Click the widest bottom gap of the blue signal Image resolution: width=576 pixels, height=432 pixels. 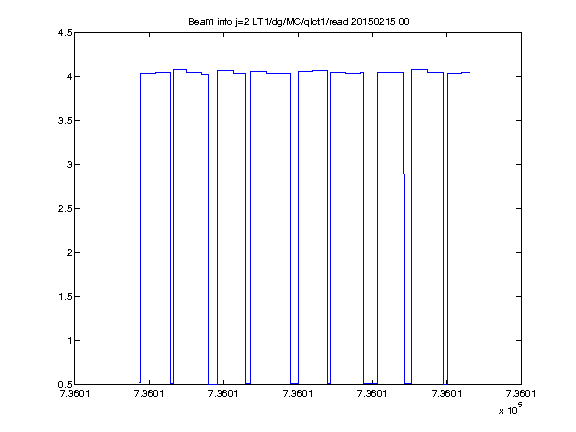click(370, 384)
